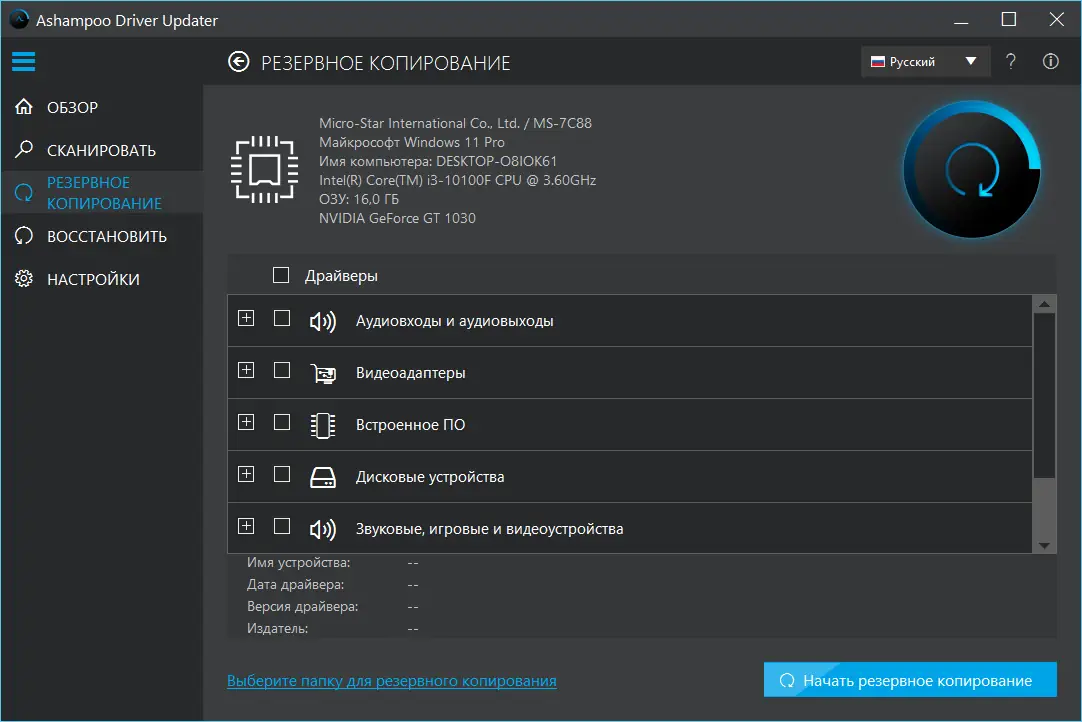Click the Имя компьютера: DESKTOP-O8IOK61 text

tap(437, 161)
